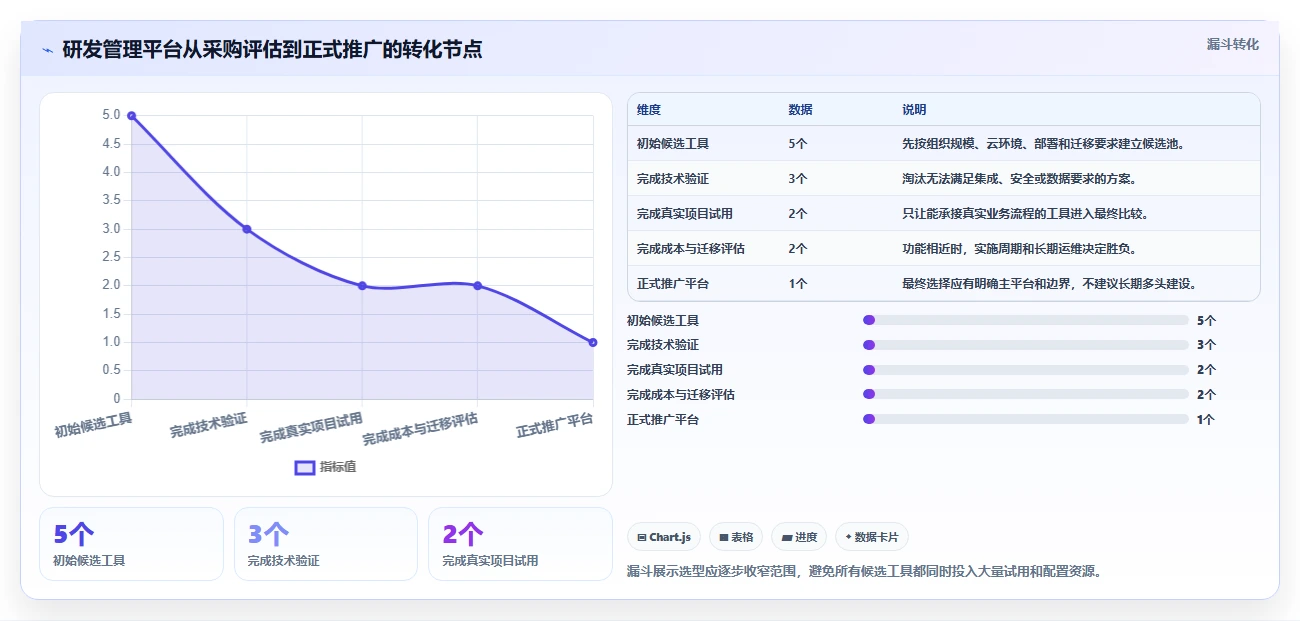The image size is (1300, 621).
Task: Click the 维度 column header
Action: (x=649, y=110)
